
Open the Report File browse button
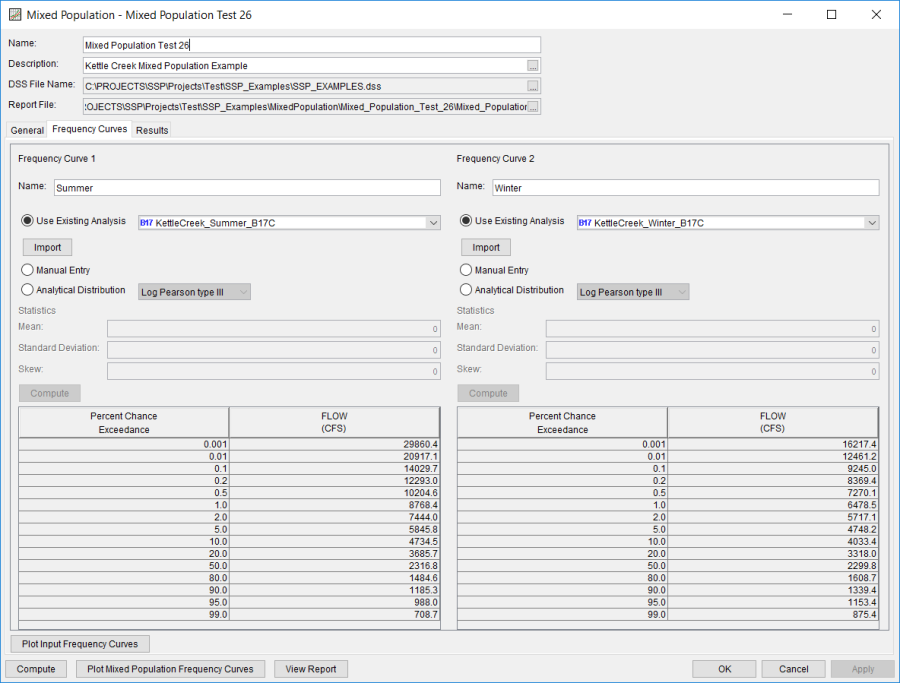(533, 107)
